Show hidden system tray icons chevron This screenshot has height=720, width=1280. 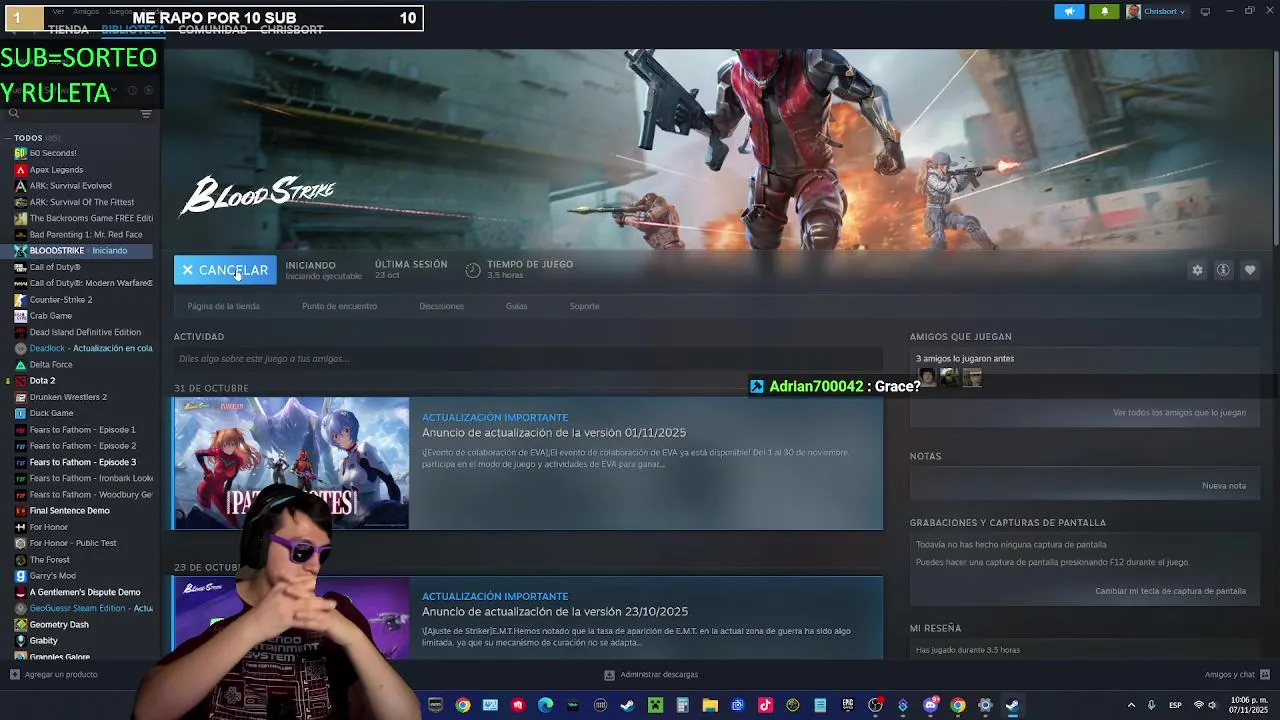coord(1131,705)
